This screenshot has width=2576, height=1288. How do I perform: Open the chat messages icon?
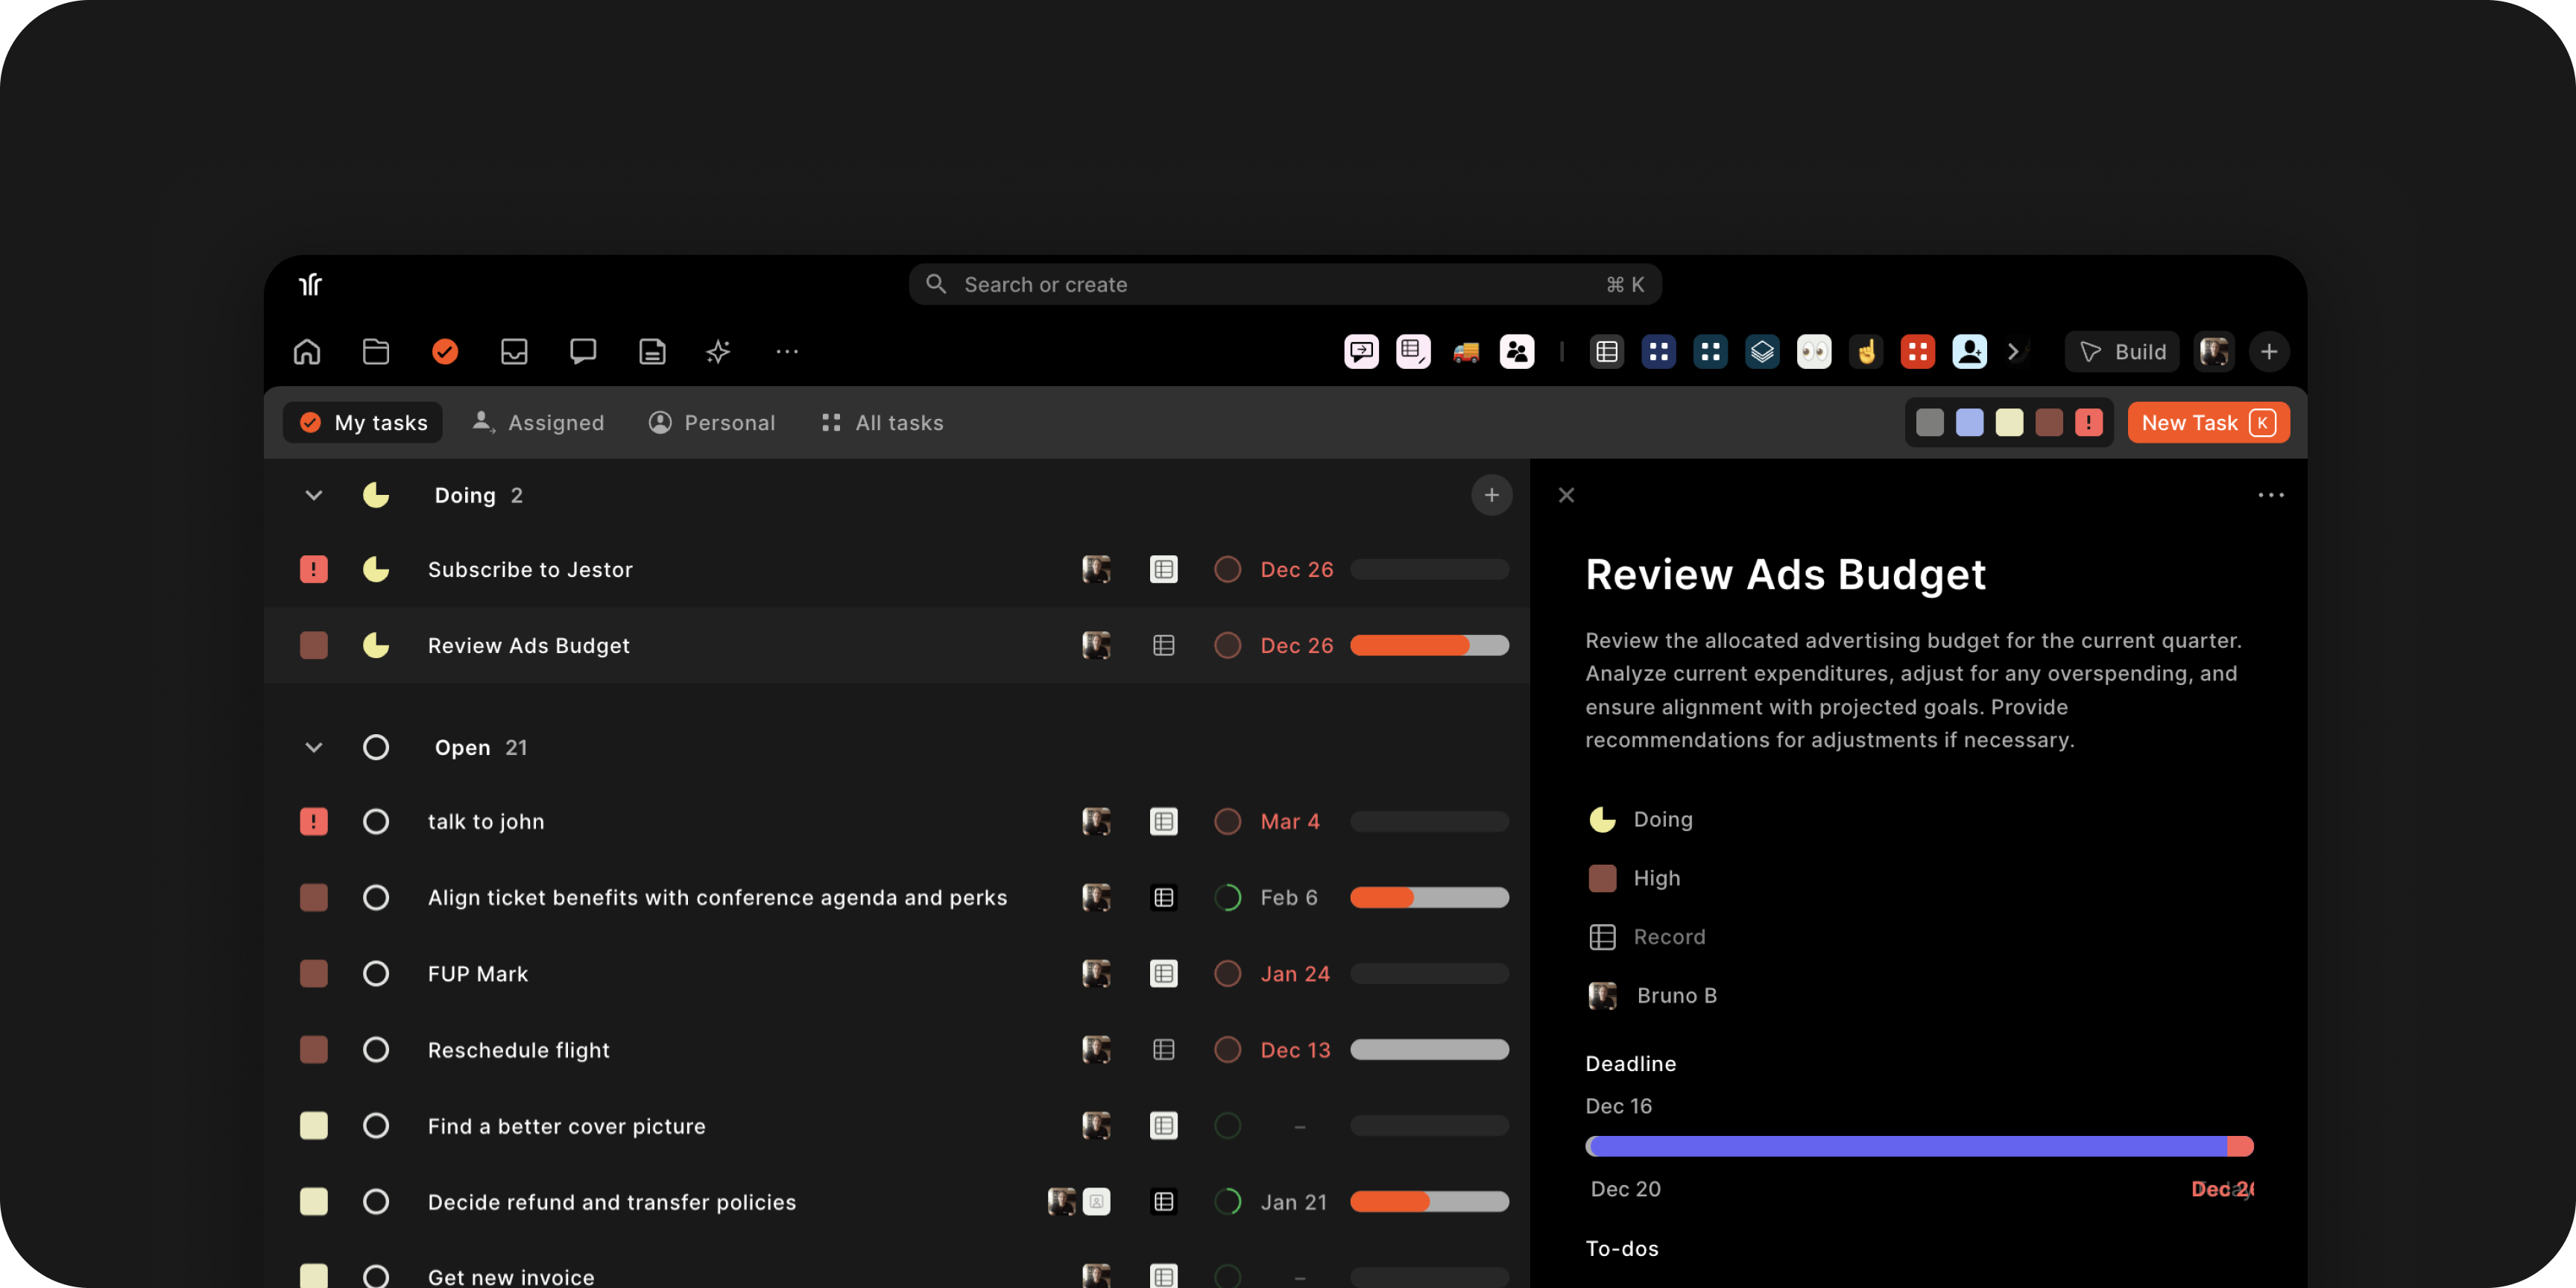pyautogui.click(x=583, y=351)
